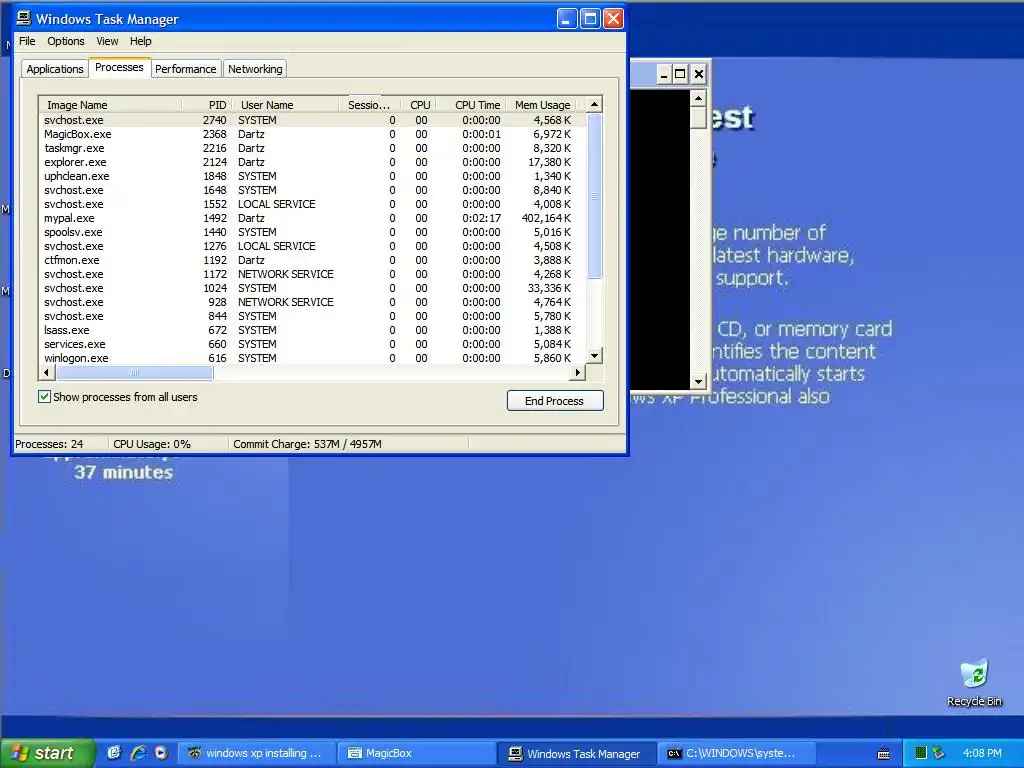Image resolution: width=1024 pixels, height=768 pixels.
Task: Switch to MagicBox taskbar button
Action: (417, 753)
